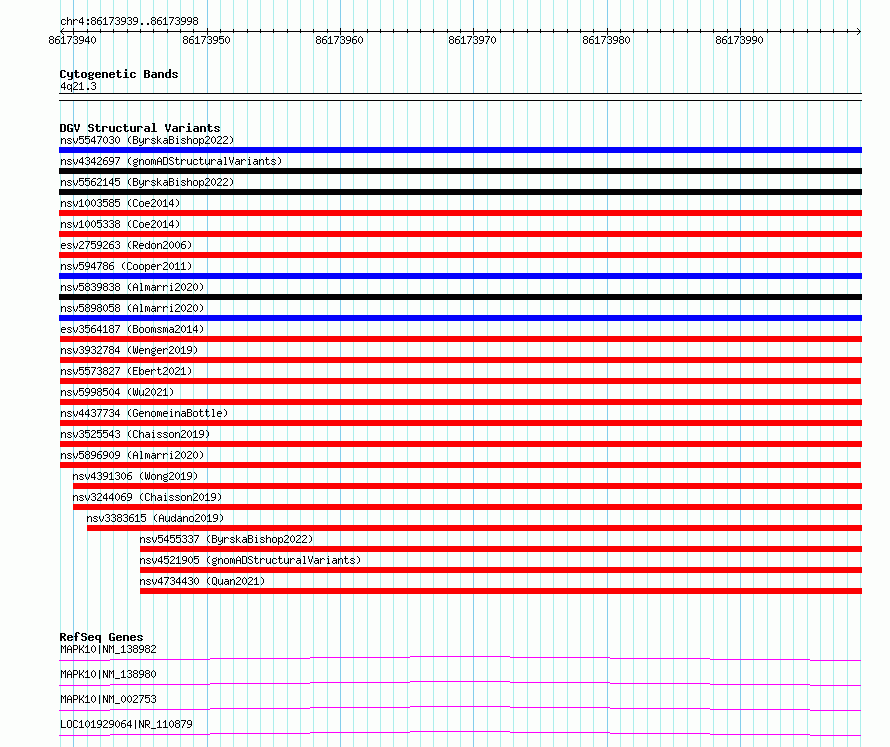Click the blue bar under nsv5898058
Viewport: 890px width, 747px height.
(x=460, y=318)
